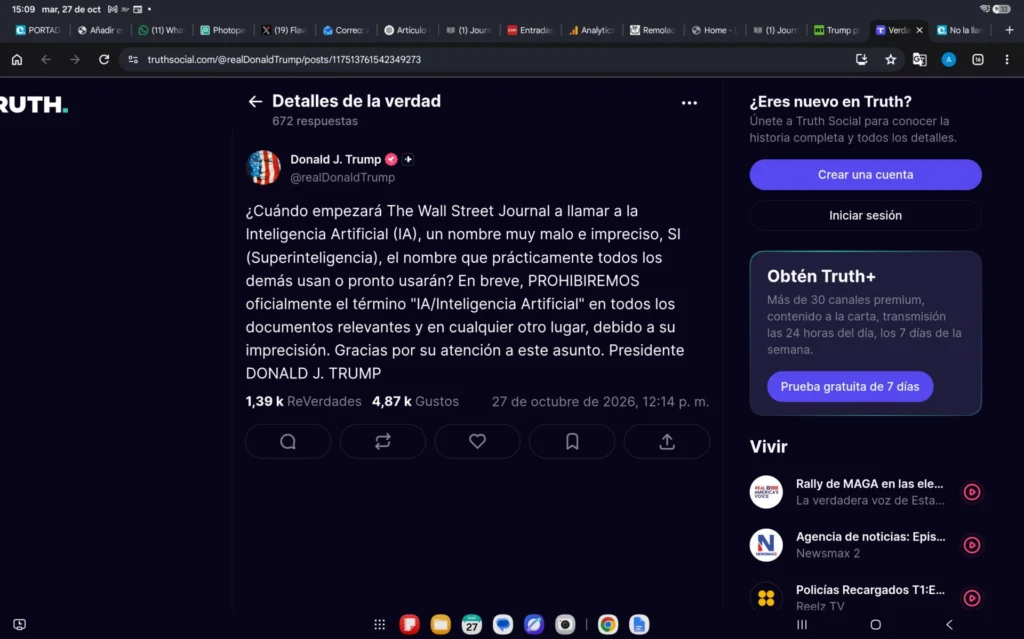Click Donald J. Trump's profile avatar
Screen dimensions: 1024x639
[x=264, y=167]
